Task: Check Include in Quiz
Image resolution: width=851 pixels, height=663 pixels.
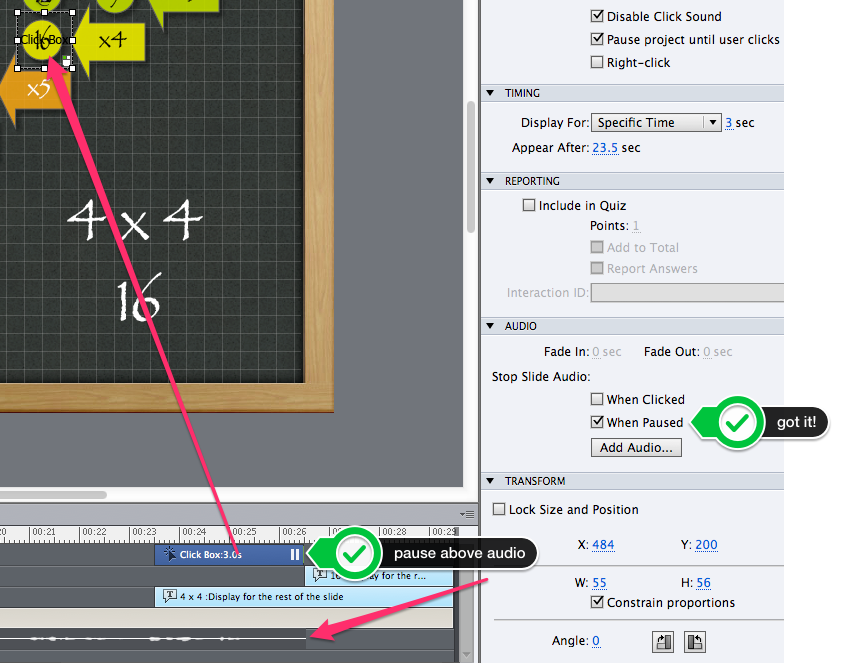Action: pos(529,205)
